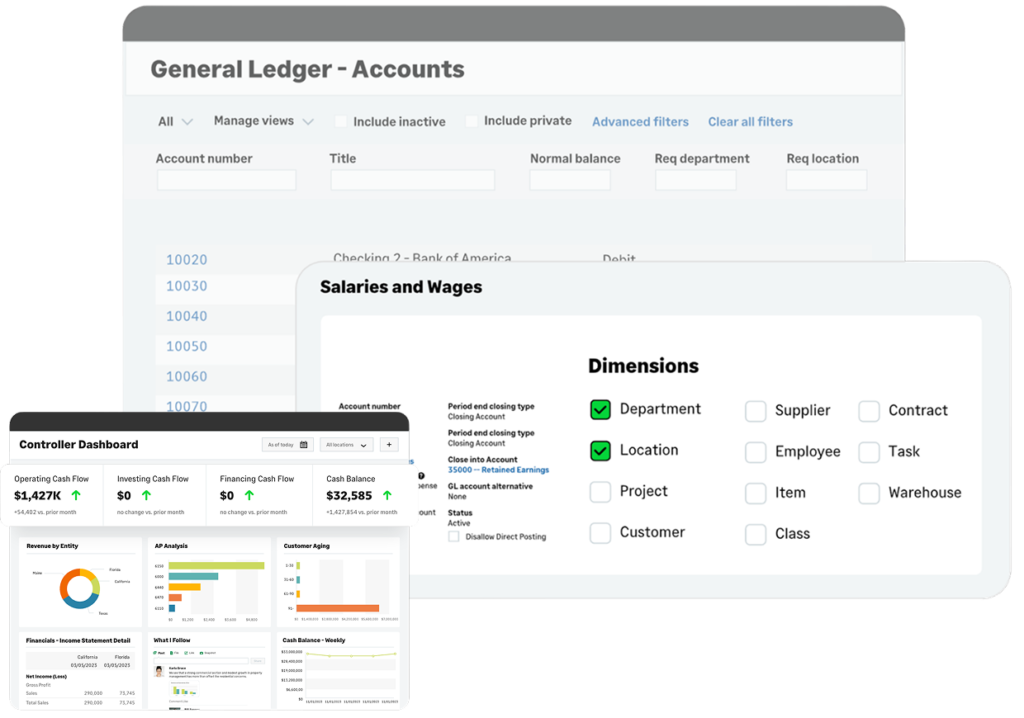Click green up arrow next to $1,427K
The image size is (1024, 718).
coord(76,495)
